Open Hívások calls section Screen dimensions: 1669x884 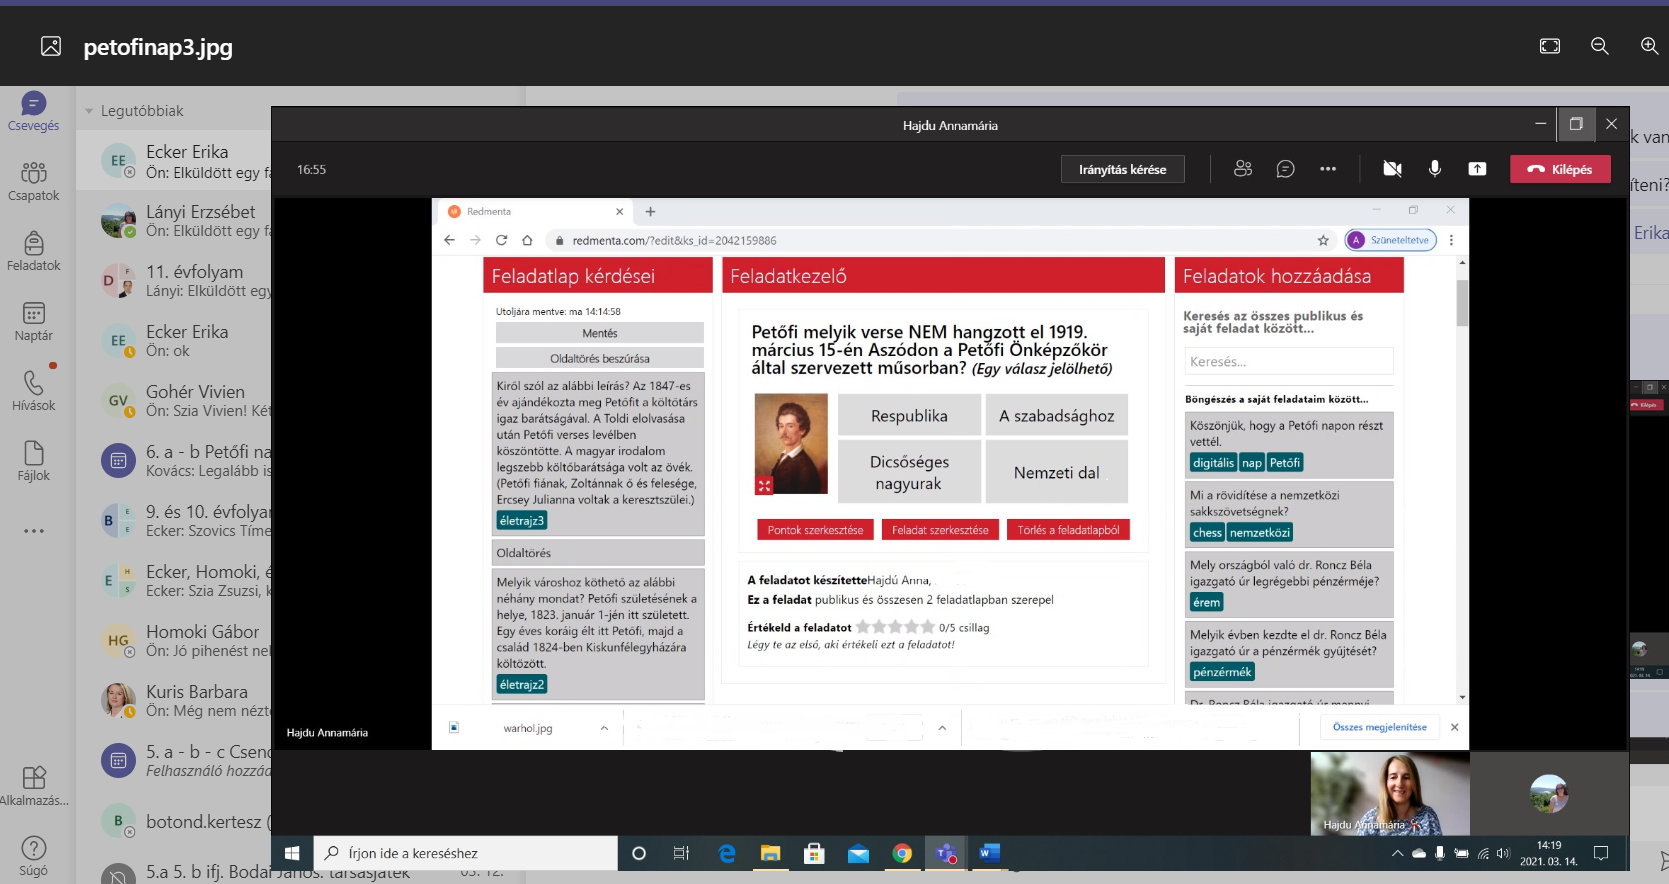click(33, 391)
